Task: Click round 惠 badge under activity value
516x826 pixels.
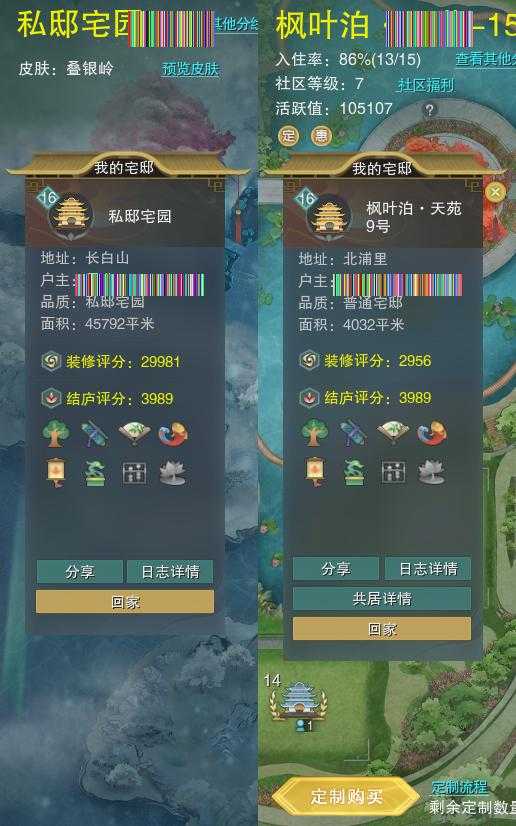Action: 321,135
